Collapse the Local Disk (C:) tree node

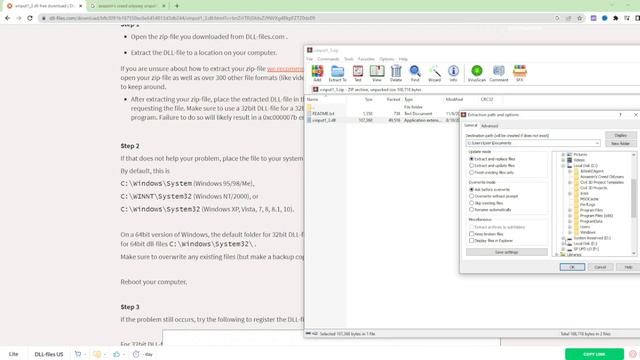click(563, 166)
